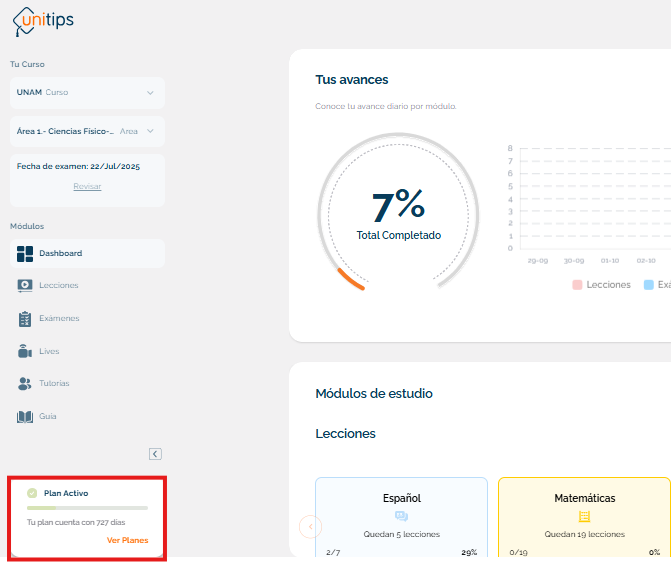Expand the UNAM Curso dropdown
This screenshot has width=671, height=562.
point(87,93)
